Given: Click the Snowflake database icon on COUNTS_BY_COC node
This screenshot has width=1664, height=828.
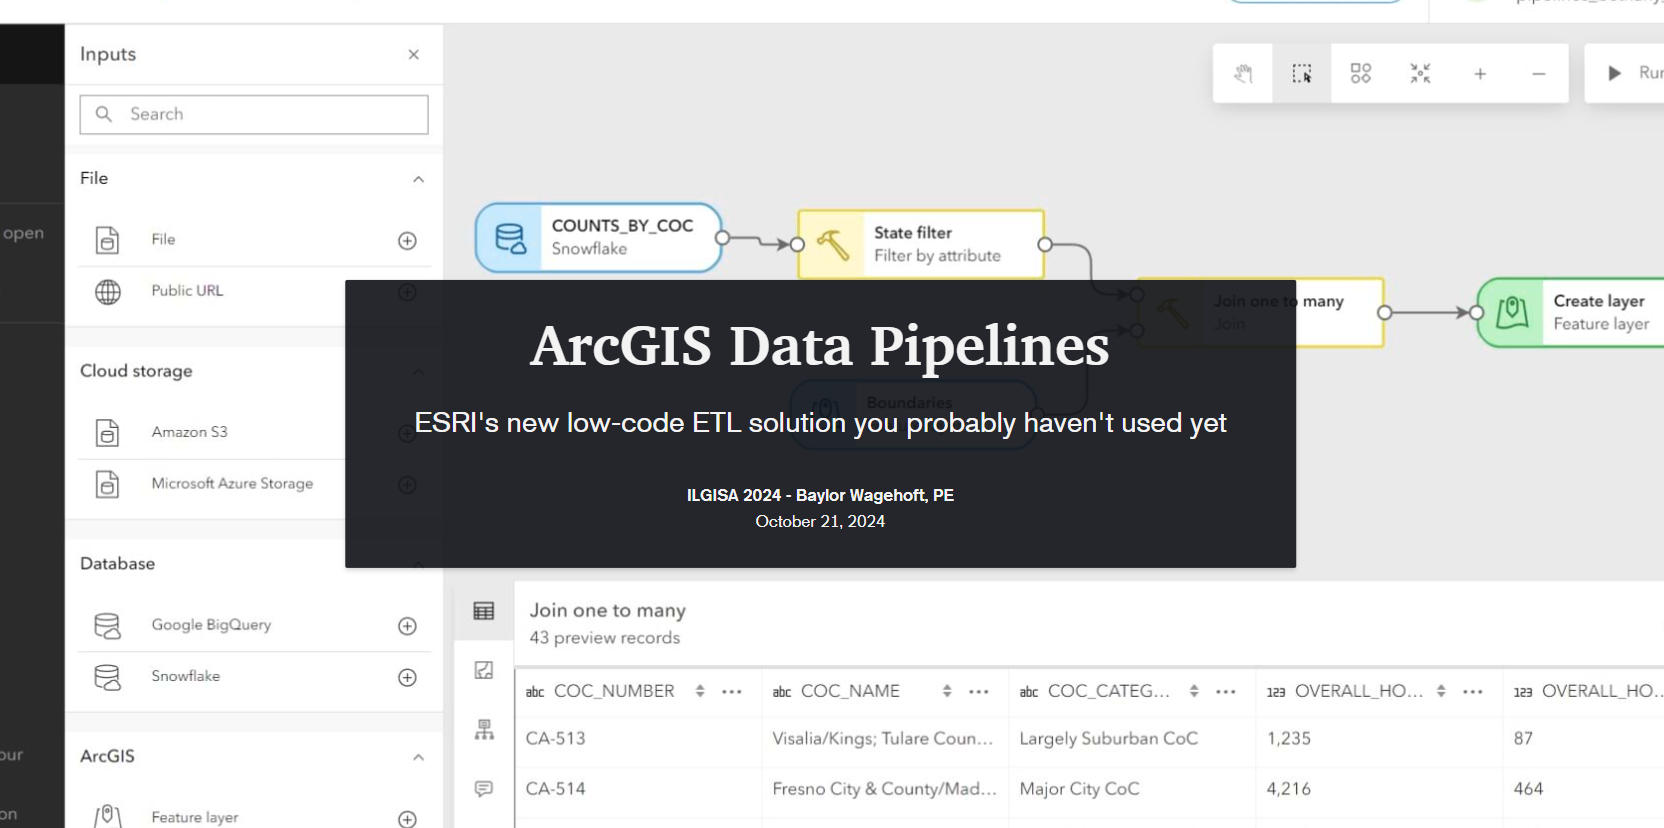Looking at the screenshot, I should click(510, 238).
